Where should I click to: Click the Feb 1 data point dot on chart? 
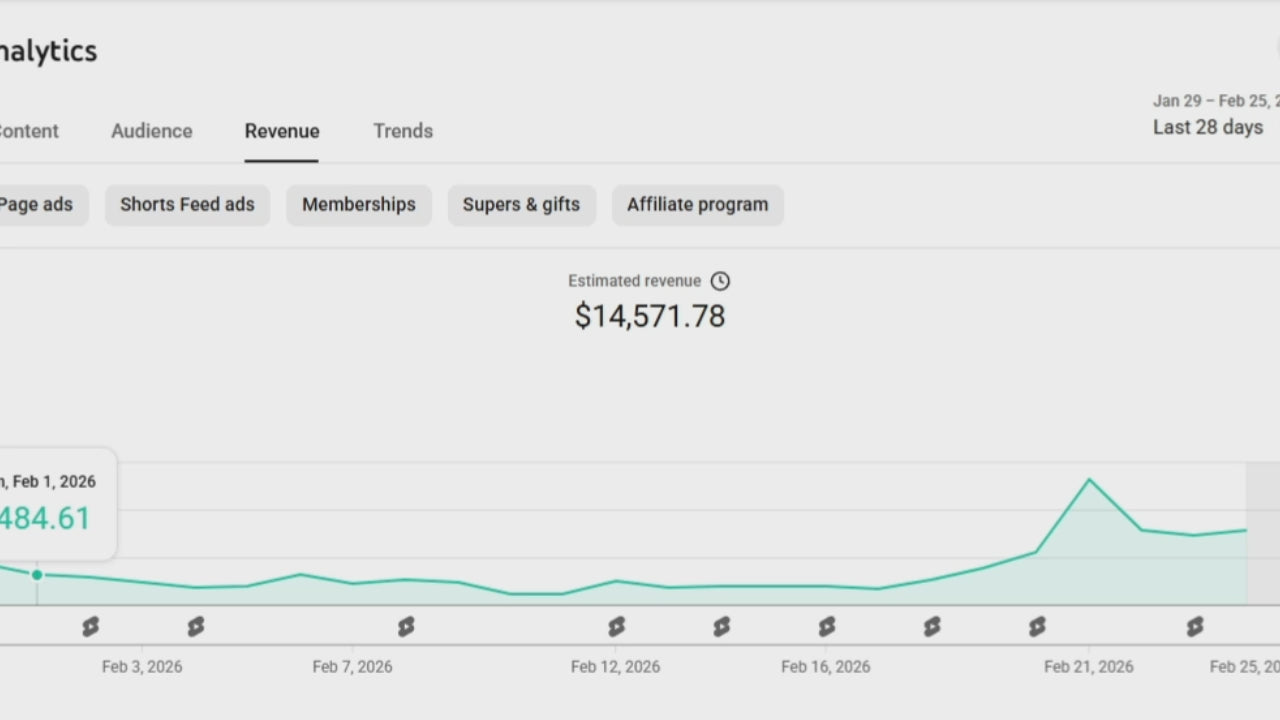coord(37,575)
